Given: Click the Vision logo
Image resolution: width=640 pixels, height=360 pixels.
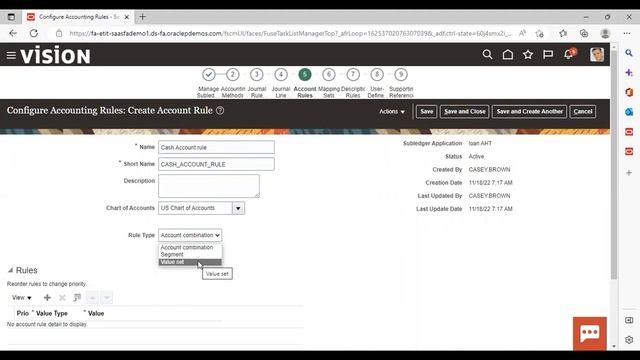Looking at the screenshot, I should click(x=56, y=55).
